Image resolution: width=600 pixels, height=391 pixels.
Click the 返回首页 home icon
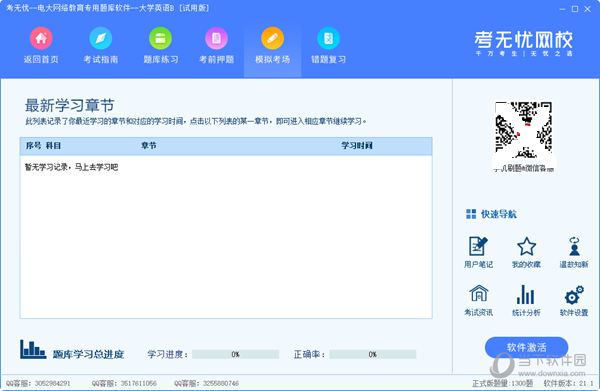(x=41, y=38)
